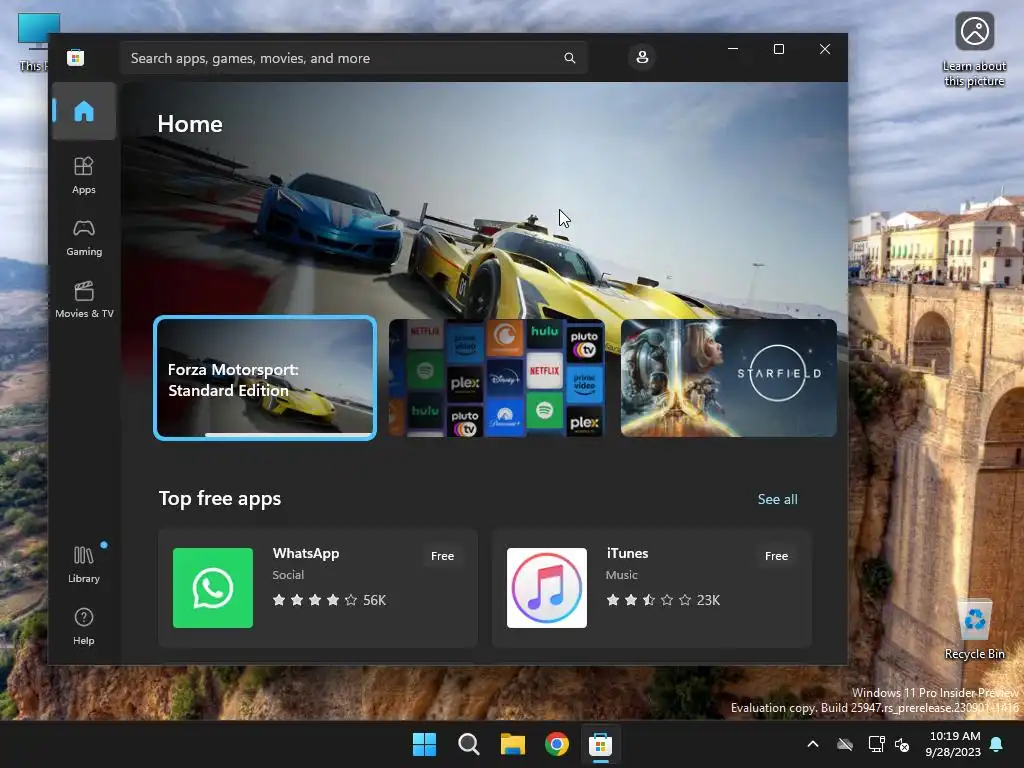Viewport: 1024px width, 768px height.
Task: Open the iTunes app icon
Action: (x=547, y=588)
